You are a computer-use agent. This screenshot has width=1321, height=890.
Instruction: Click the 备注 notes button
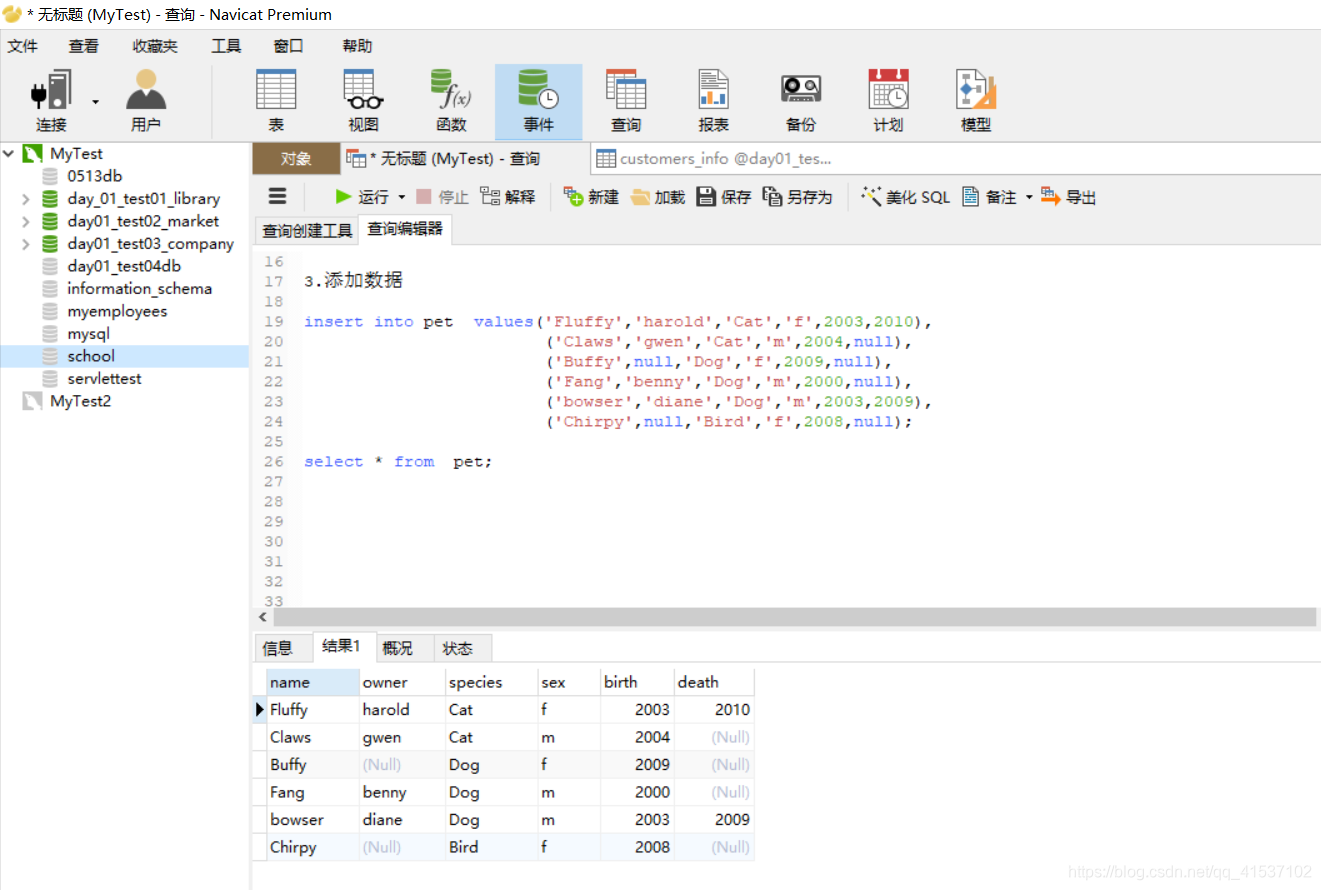(990, 197)
